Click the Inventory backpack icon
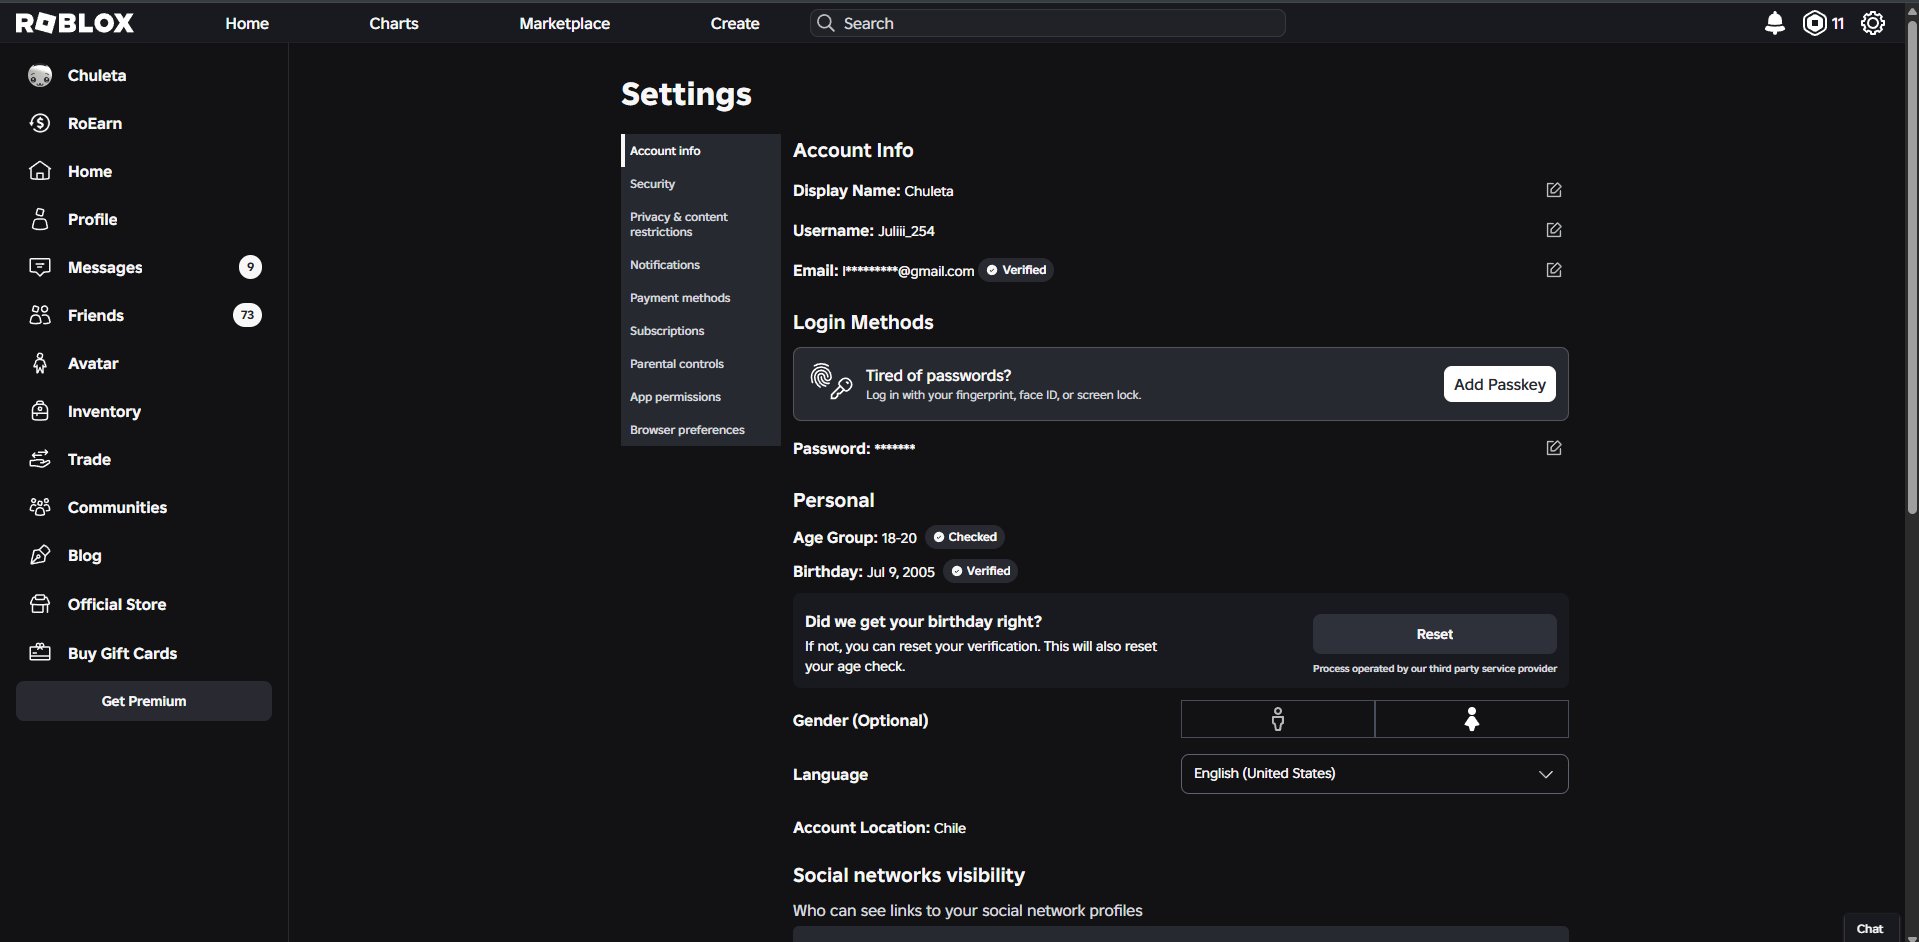The image size is (1919, 942). coord(40,412)
